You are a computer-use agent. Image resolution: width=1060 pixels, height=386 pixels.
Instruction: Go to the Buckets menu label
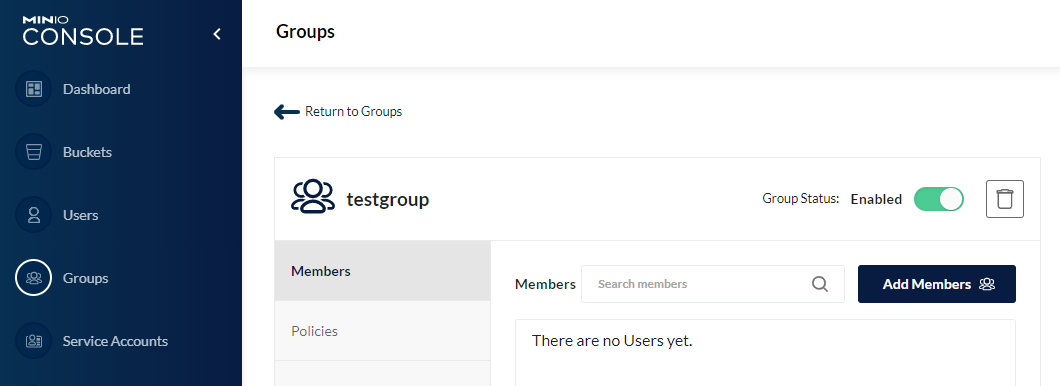(x=87, y=152)
